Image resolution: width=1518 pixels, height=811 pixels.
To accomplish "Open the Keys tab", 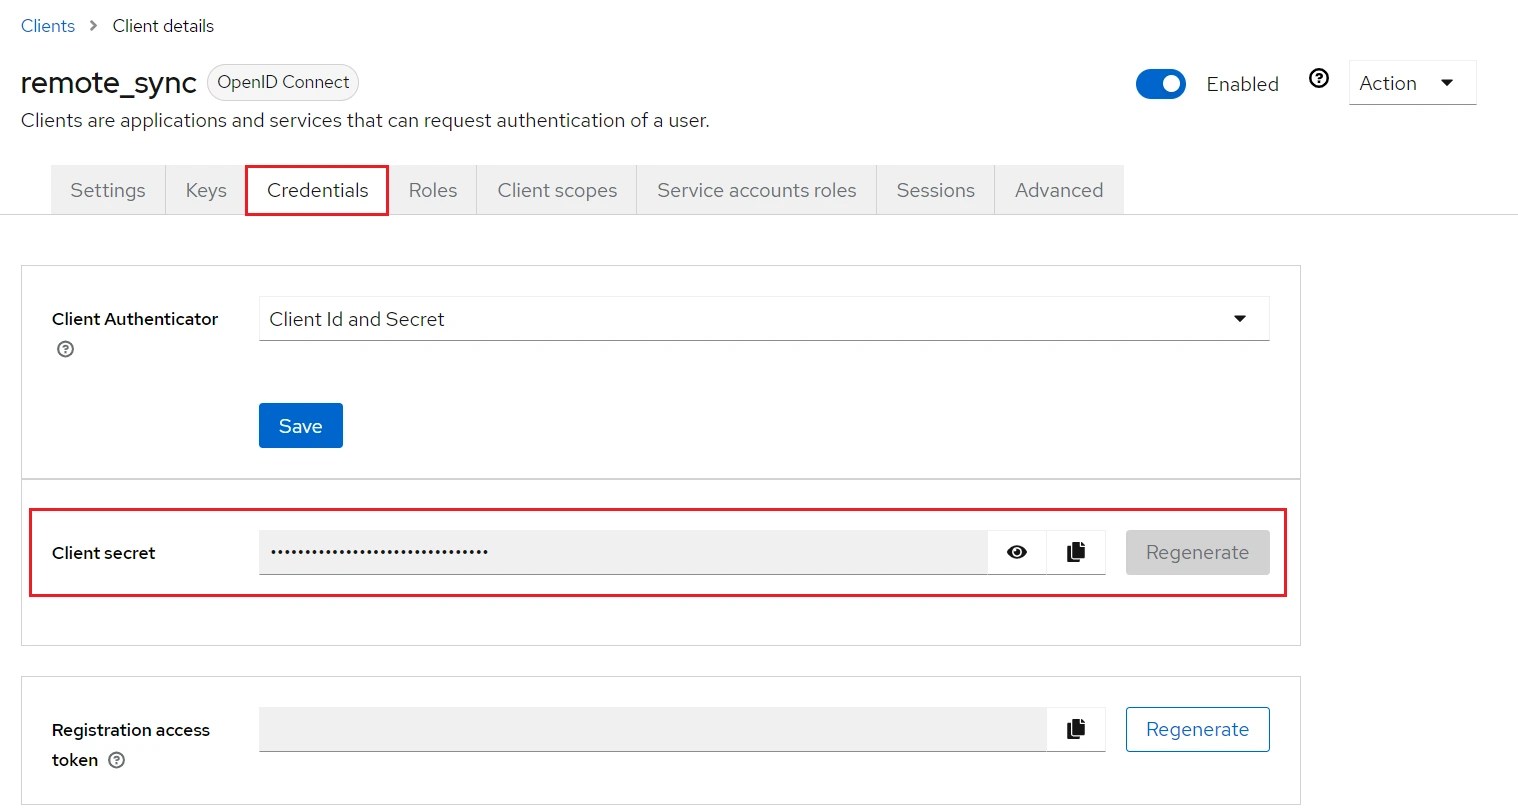I will pos(205,190).
